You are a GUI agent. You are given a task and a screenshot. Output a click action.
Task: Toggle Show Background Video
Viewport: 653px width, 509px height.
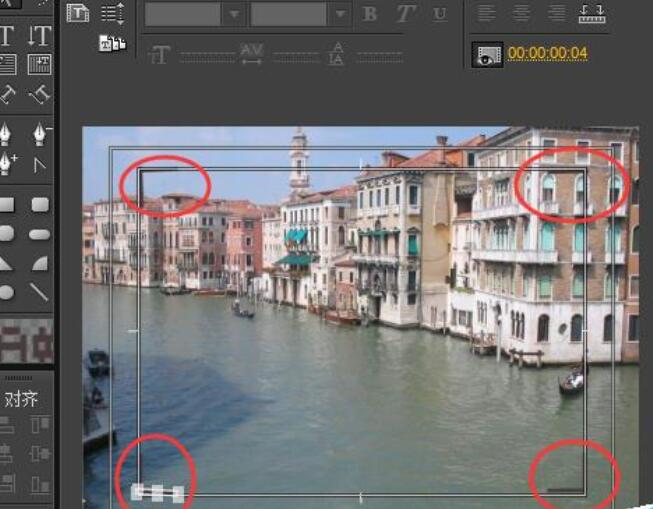point(487,55)
